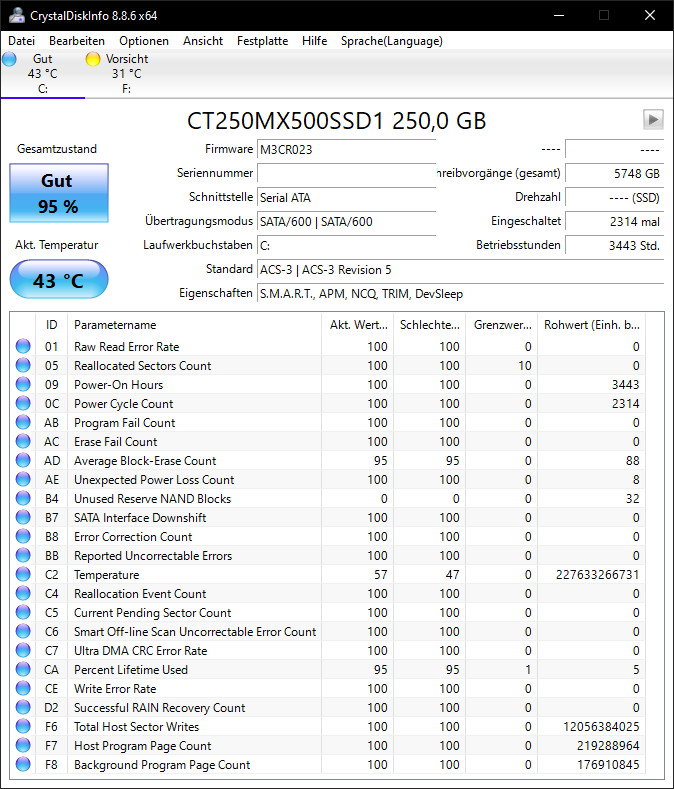Open the Datei menu
This screenshot has height=789, width=674.
(22, 41)
